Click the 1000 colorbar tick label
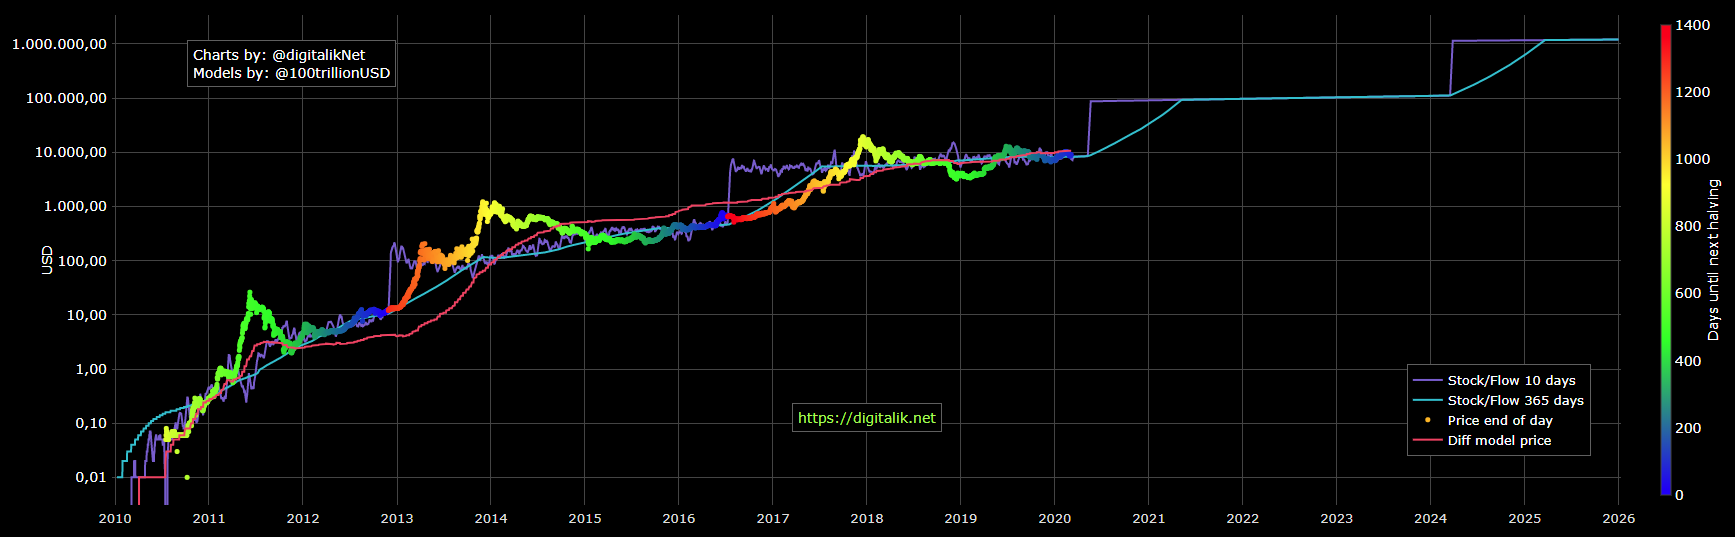Screen dimensions: 1735x537 tap(1692, 159)
